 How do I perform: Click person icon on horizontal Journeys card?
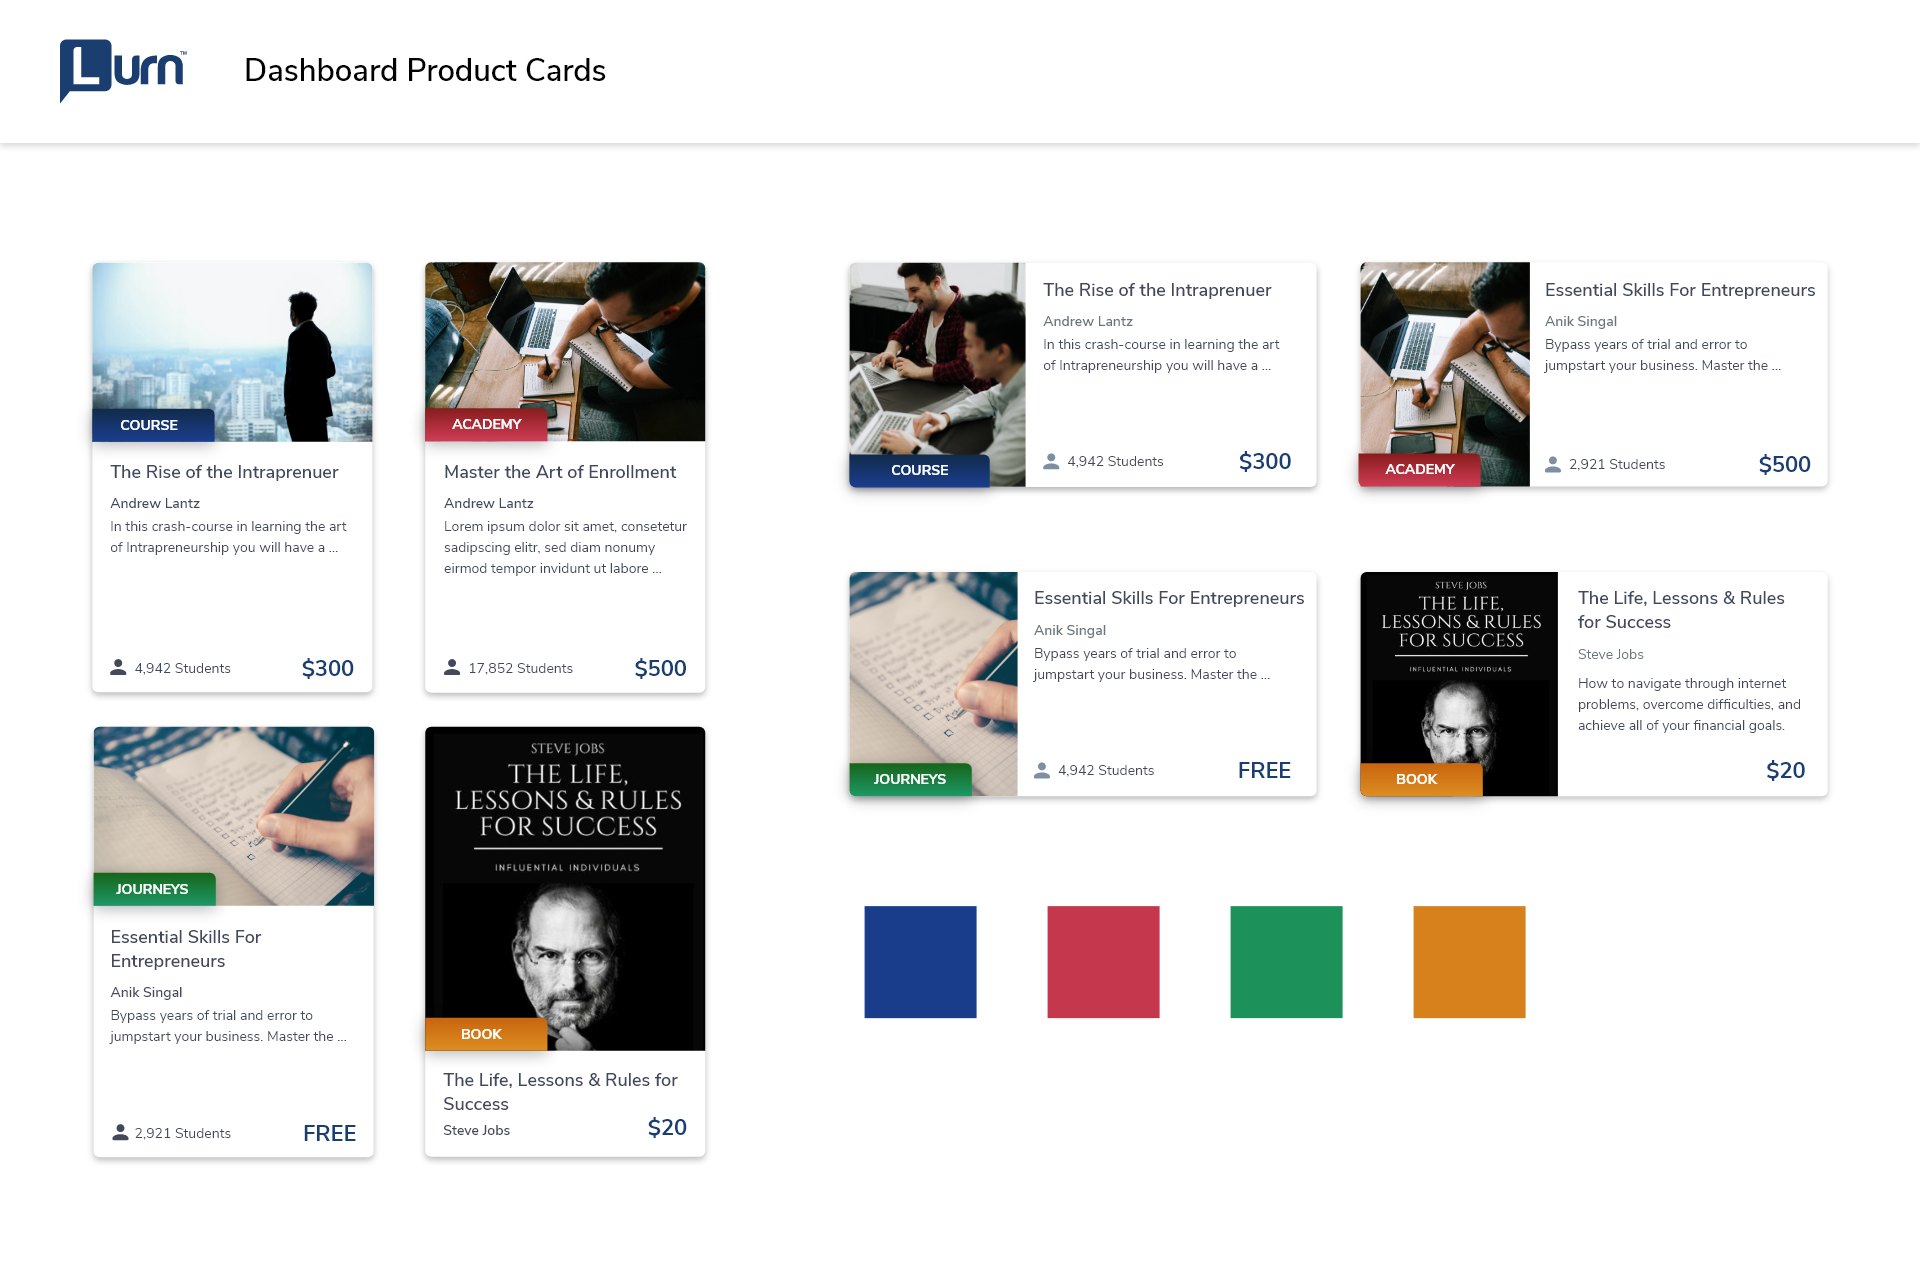[x=1042, y=770]
